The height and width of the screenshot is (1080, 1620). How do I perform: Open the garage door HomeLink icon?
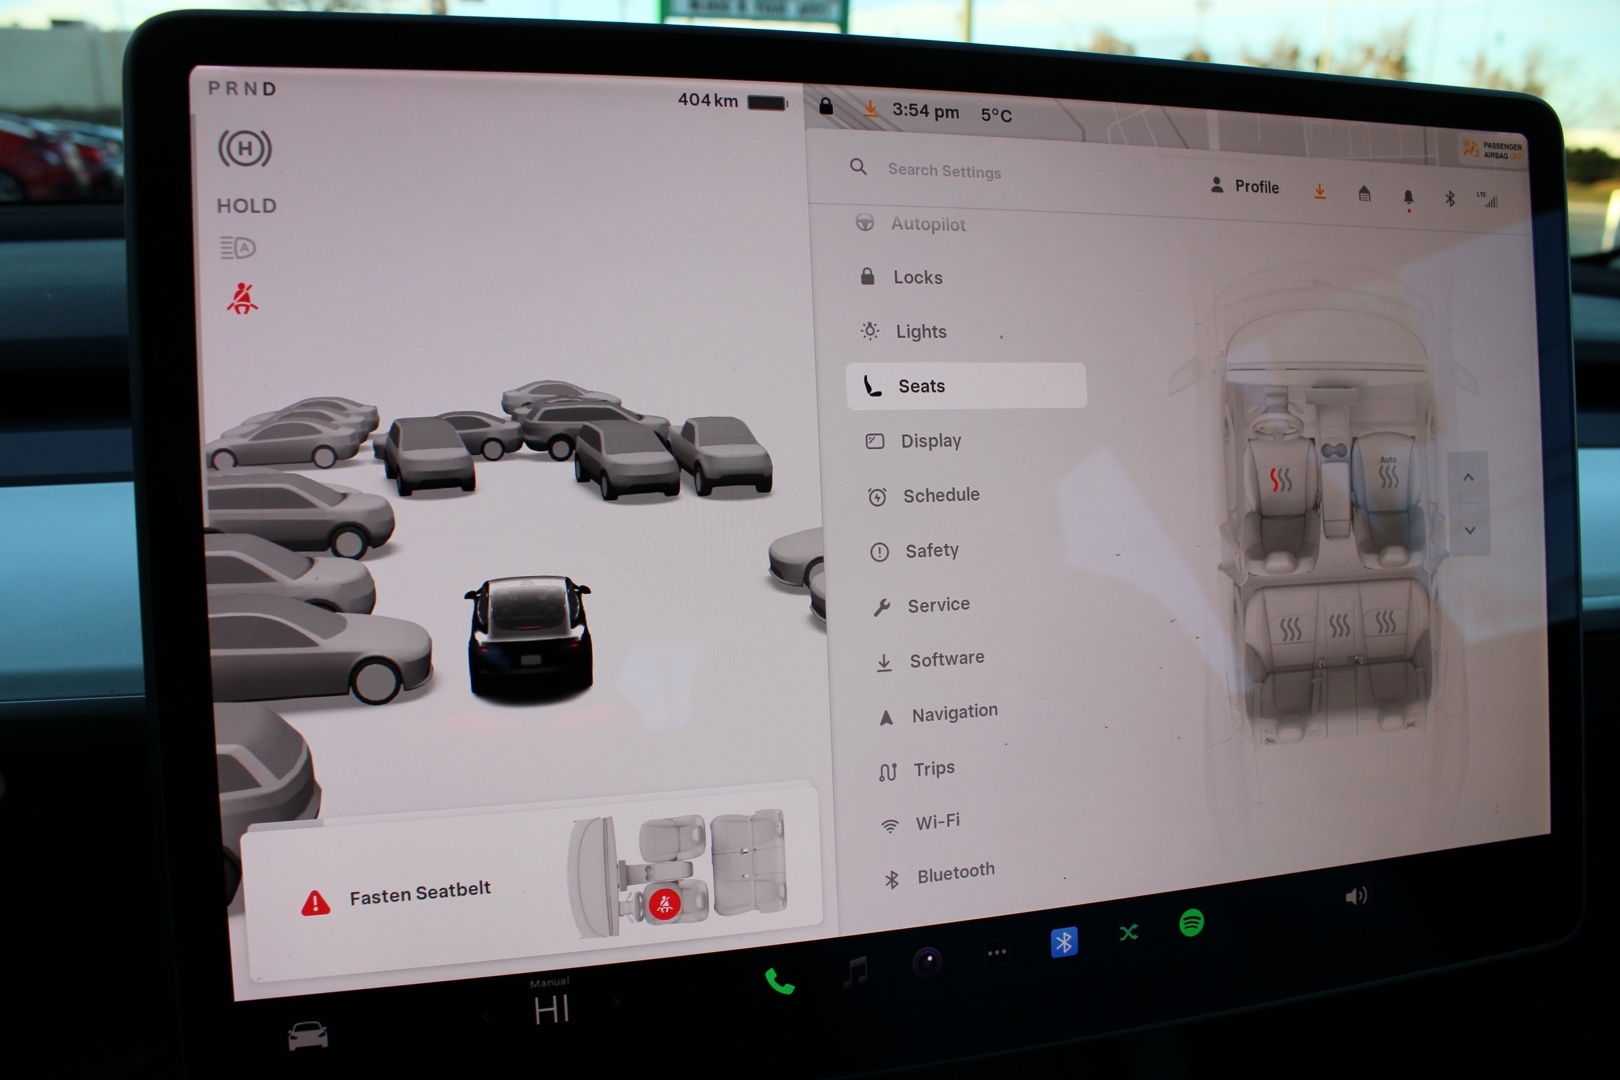[1364, 194]
